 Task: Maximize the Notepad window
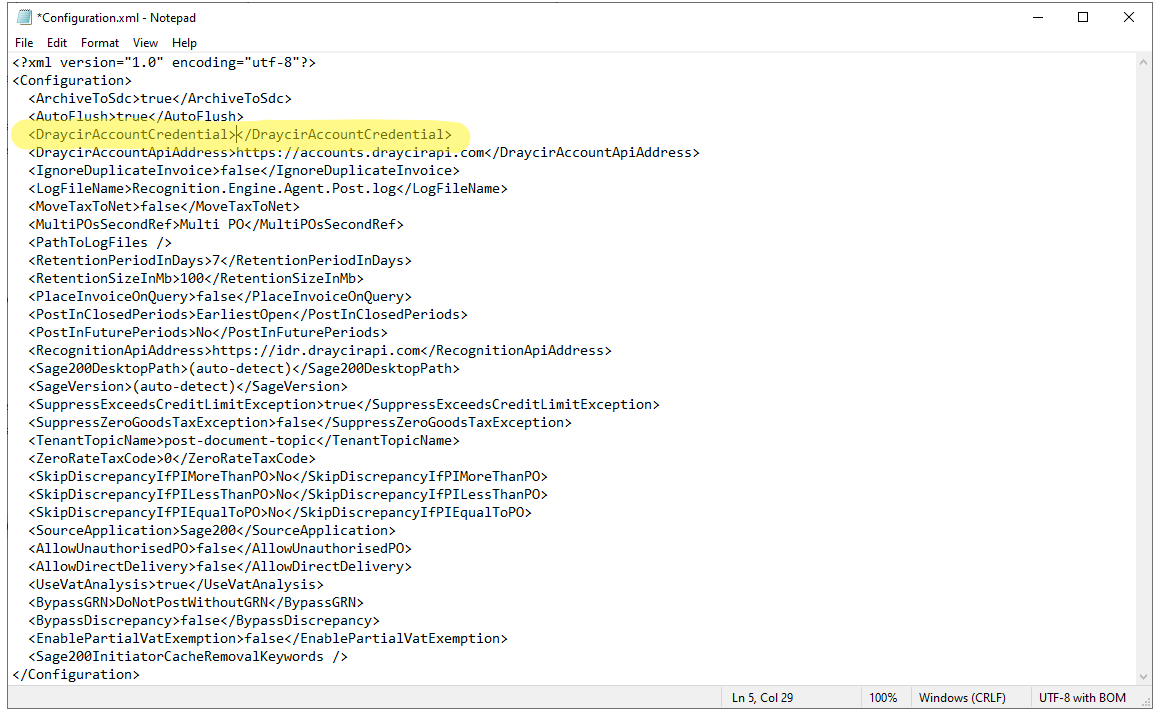[x=1083, y=17]
